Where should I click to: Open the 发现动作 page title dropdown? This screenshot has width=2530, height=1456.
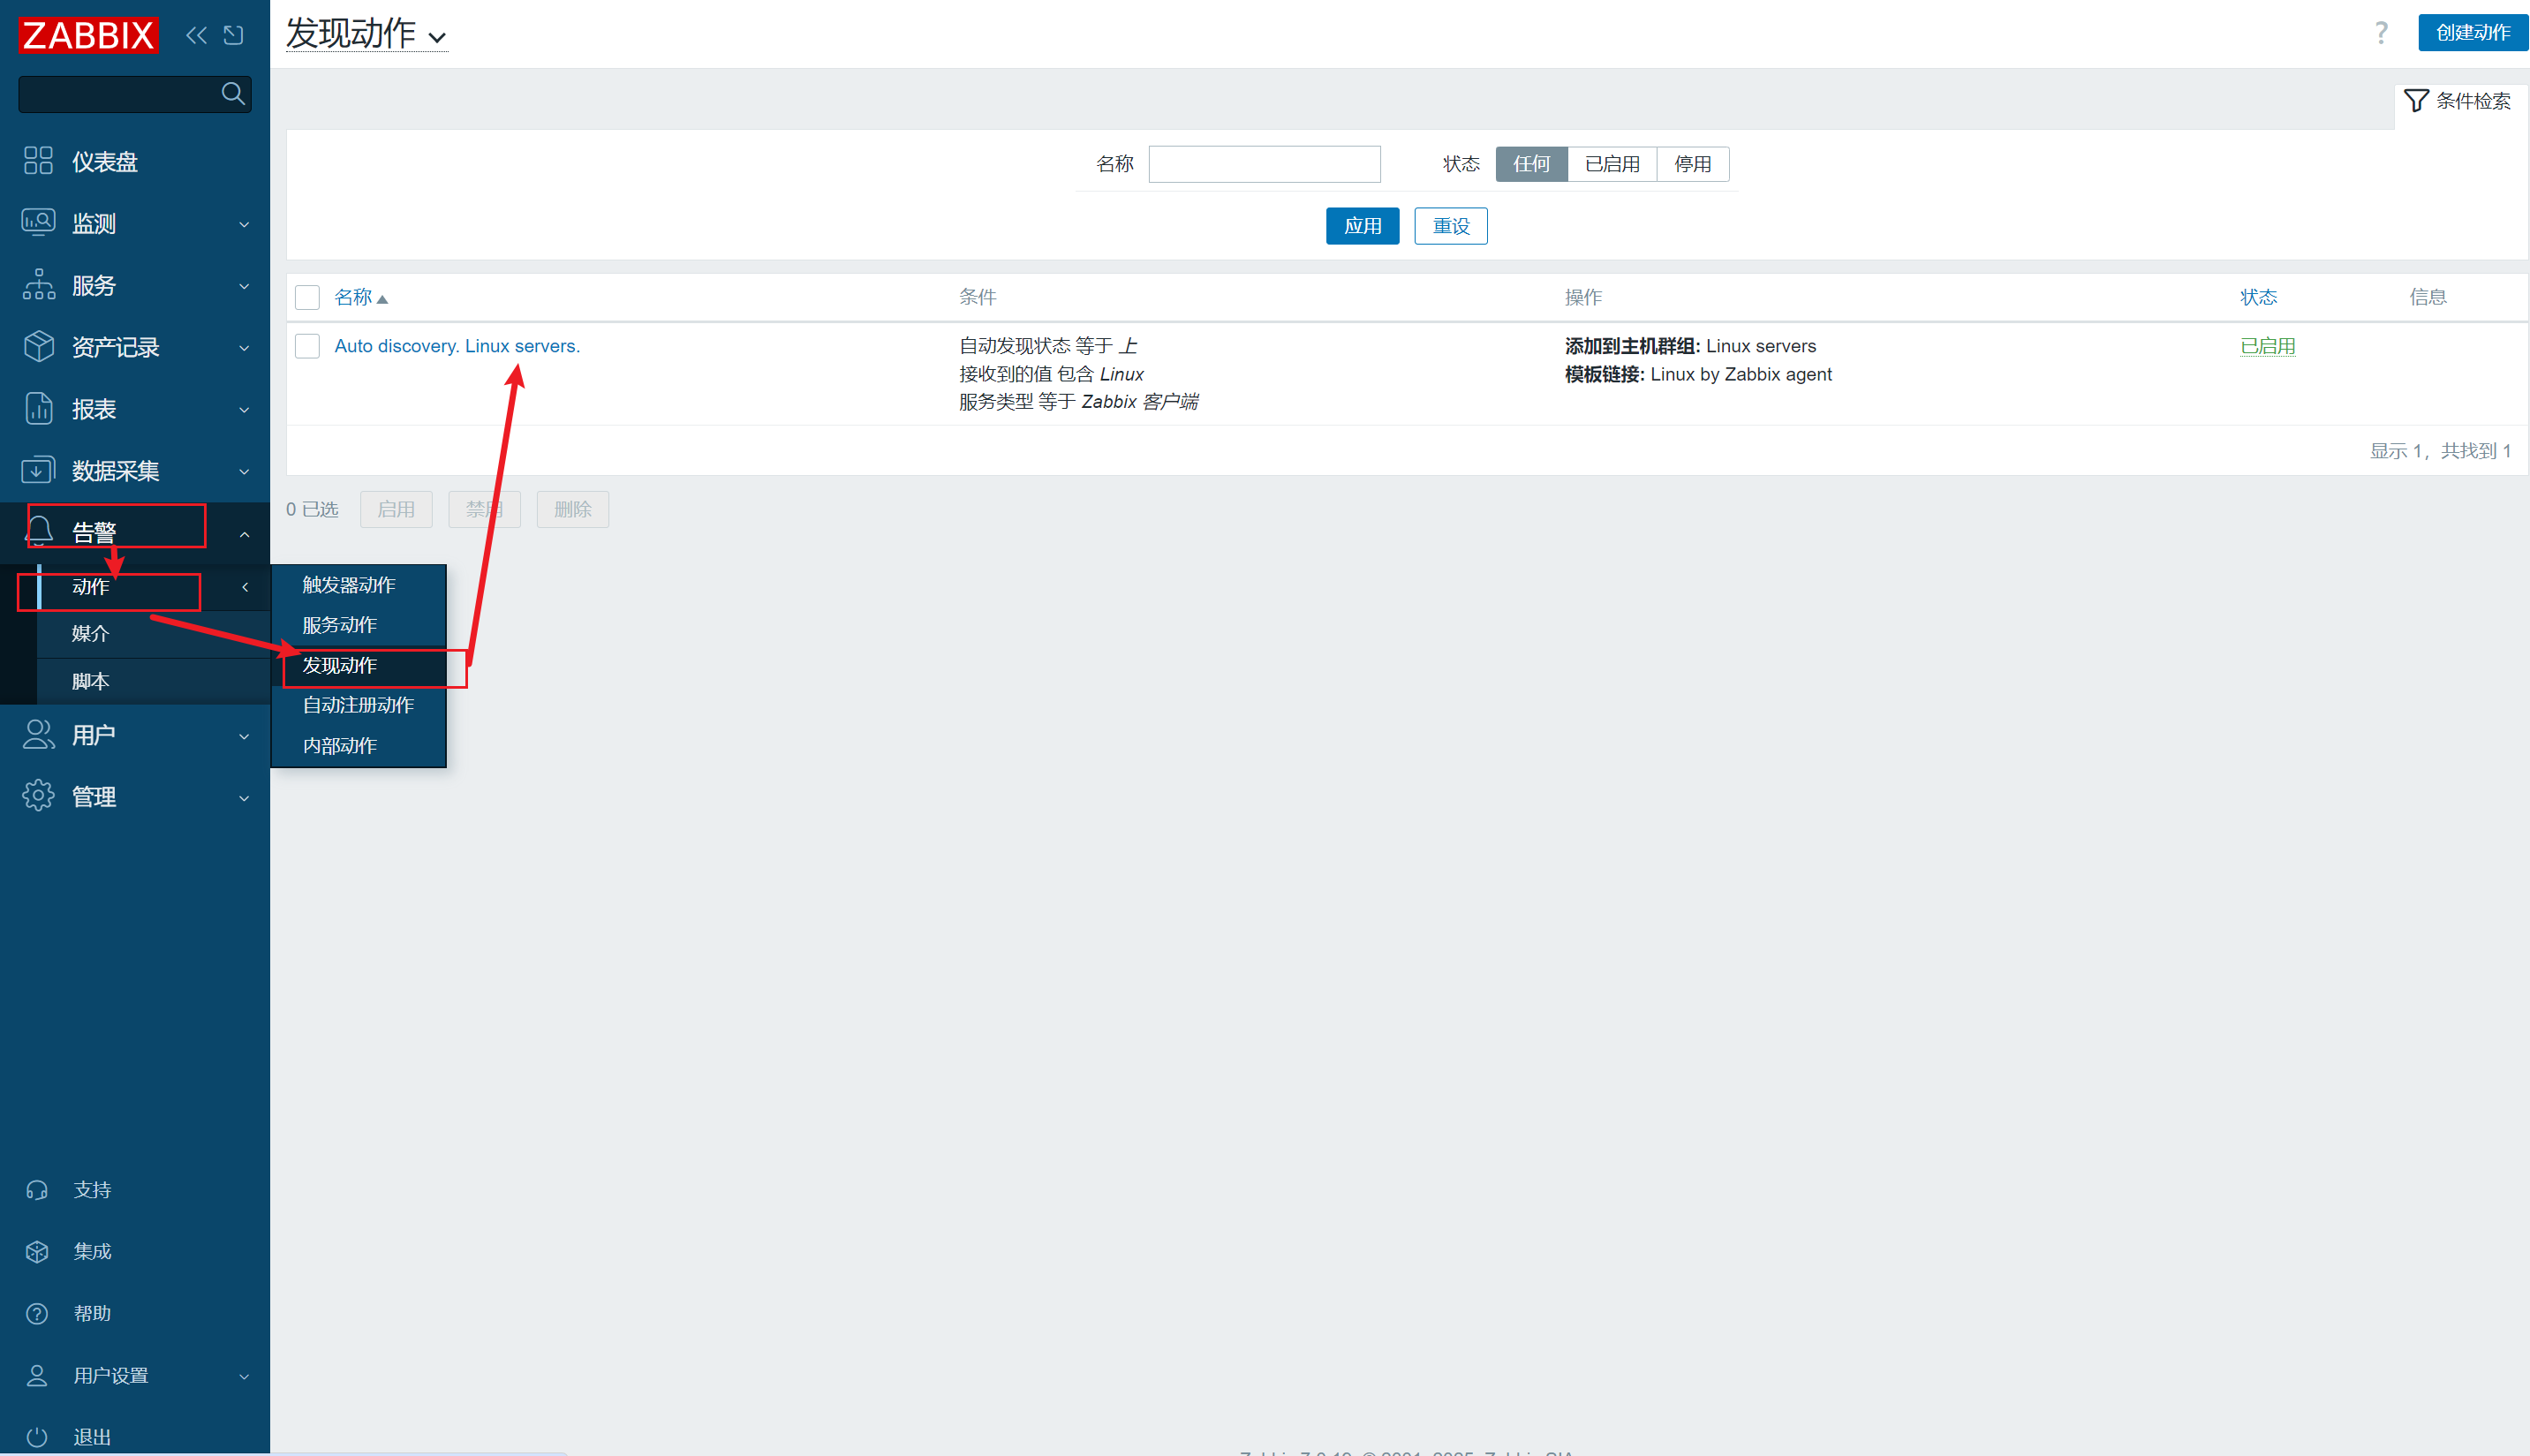coord(366,34)
